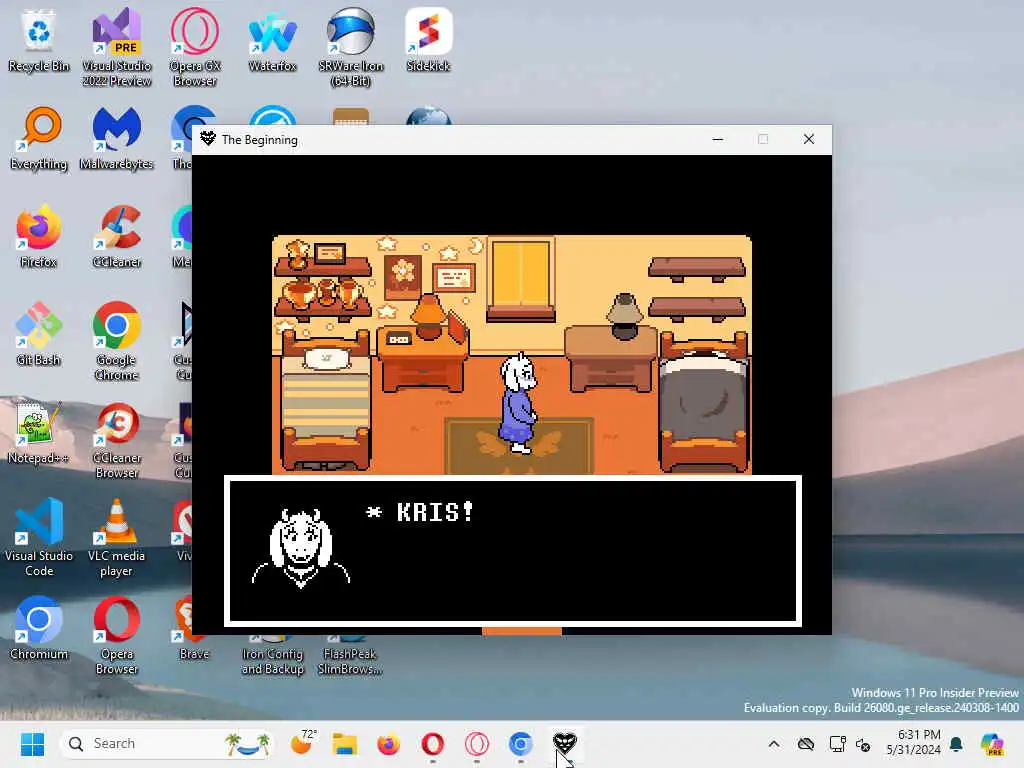Open the weather widget showing 72°
This screenshot has width=1024, height=768.
pyautogui.click(x=302, y=743)
